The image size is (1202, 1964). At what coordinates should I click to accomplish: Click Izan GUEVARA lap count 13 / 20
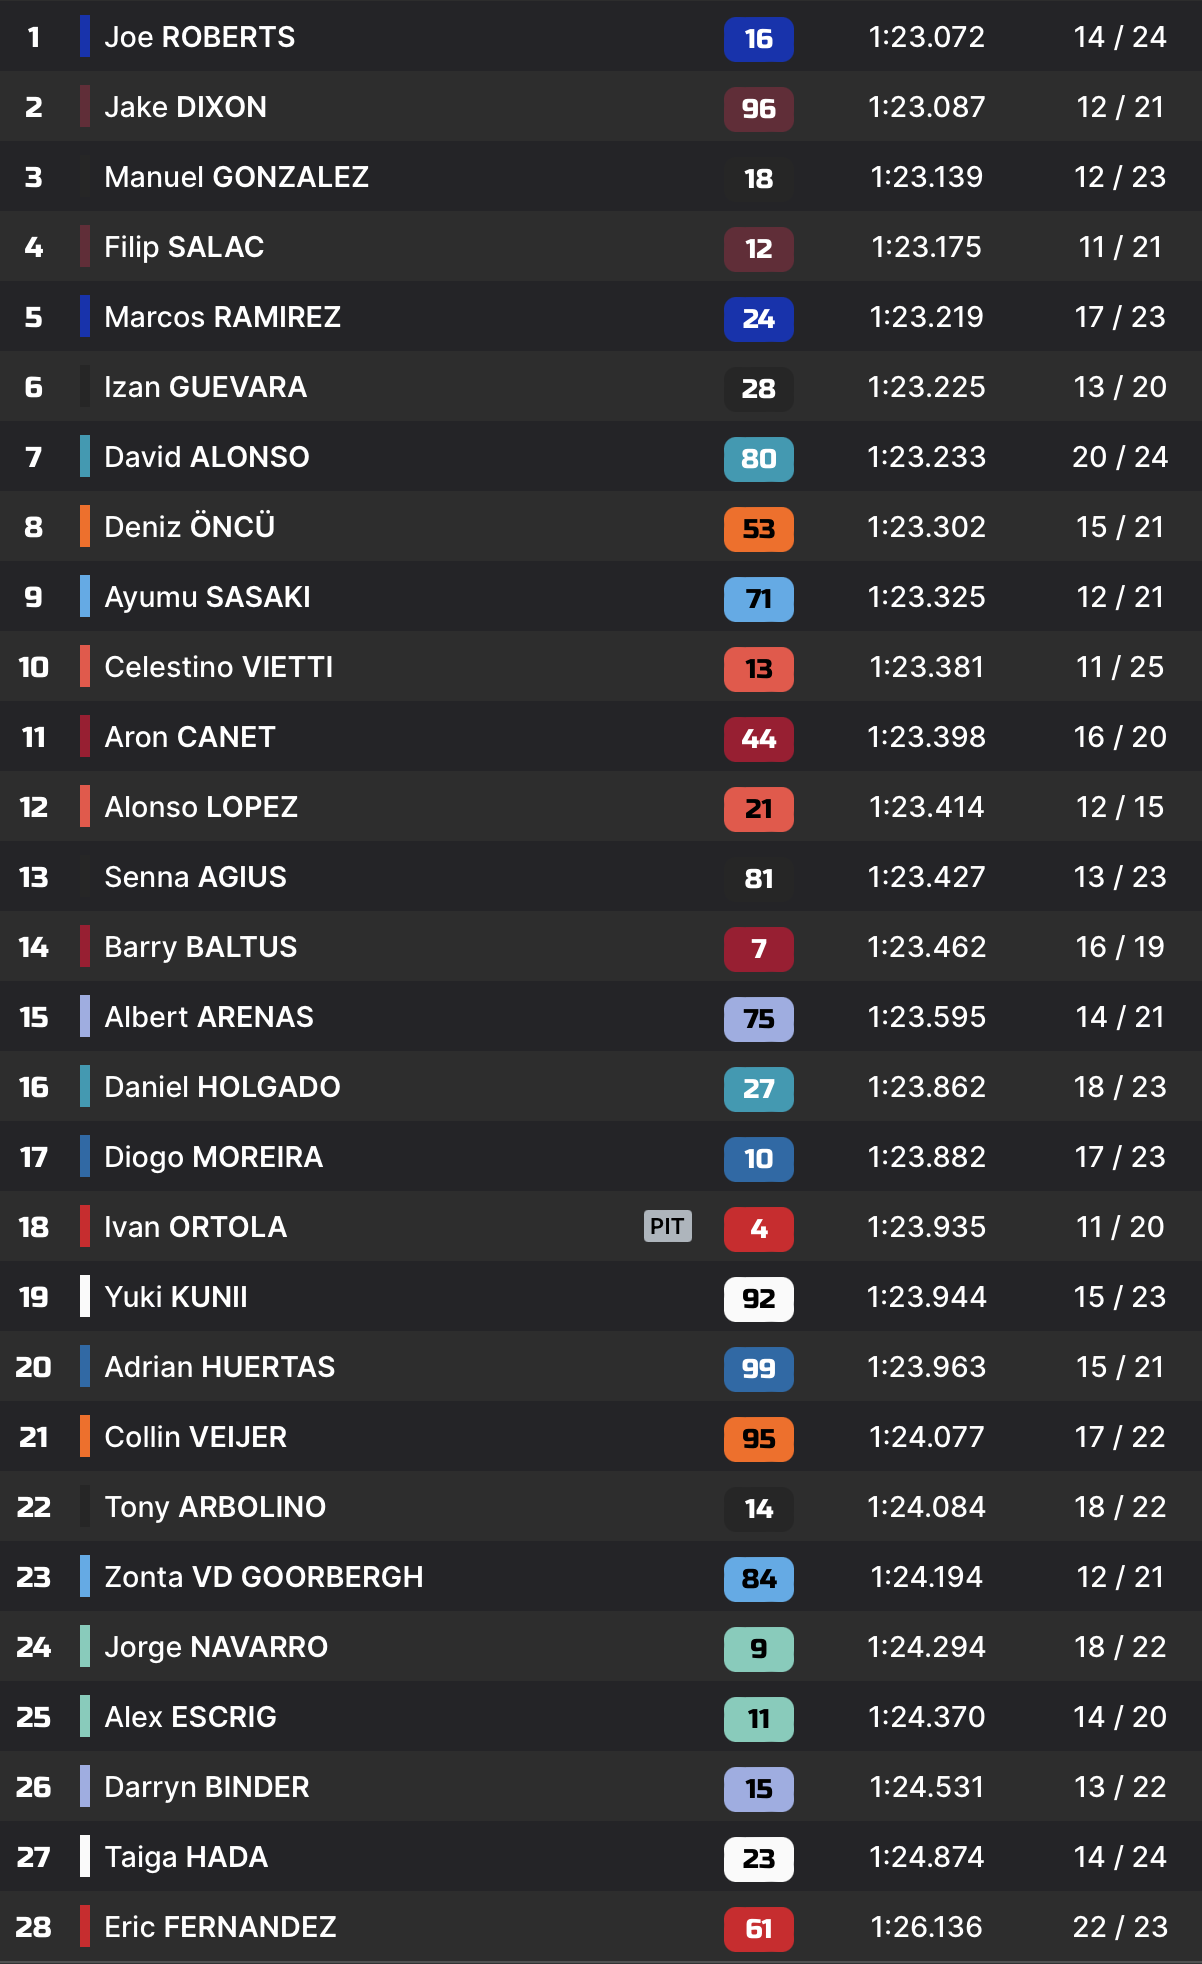(1119, 387)
